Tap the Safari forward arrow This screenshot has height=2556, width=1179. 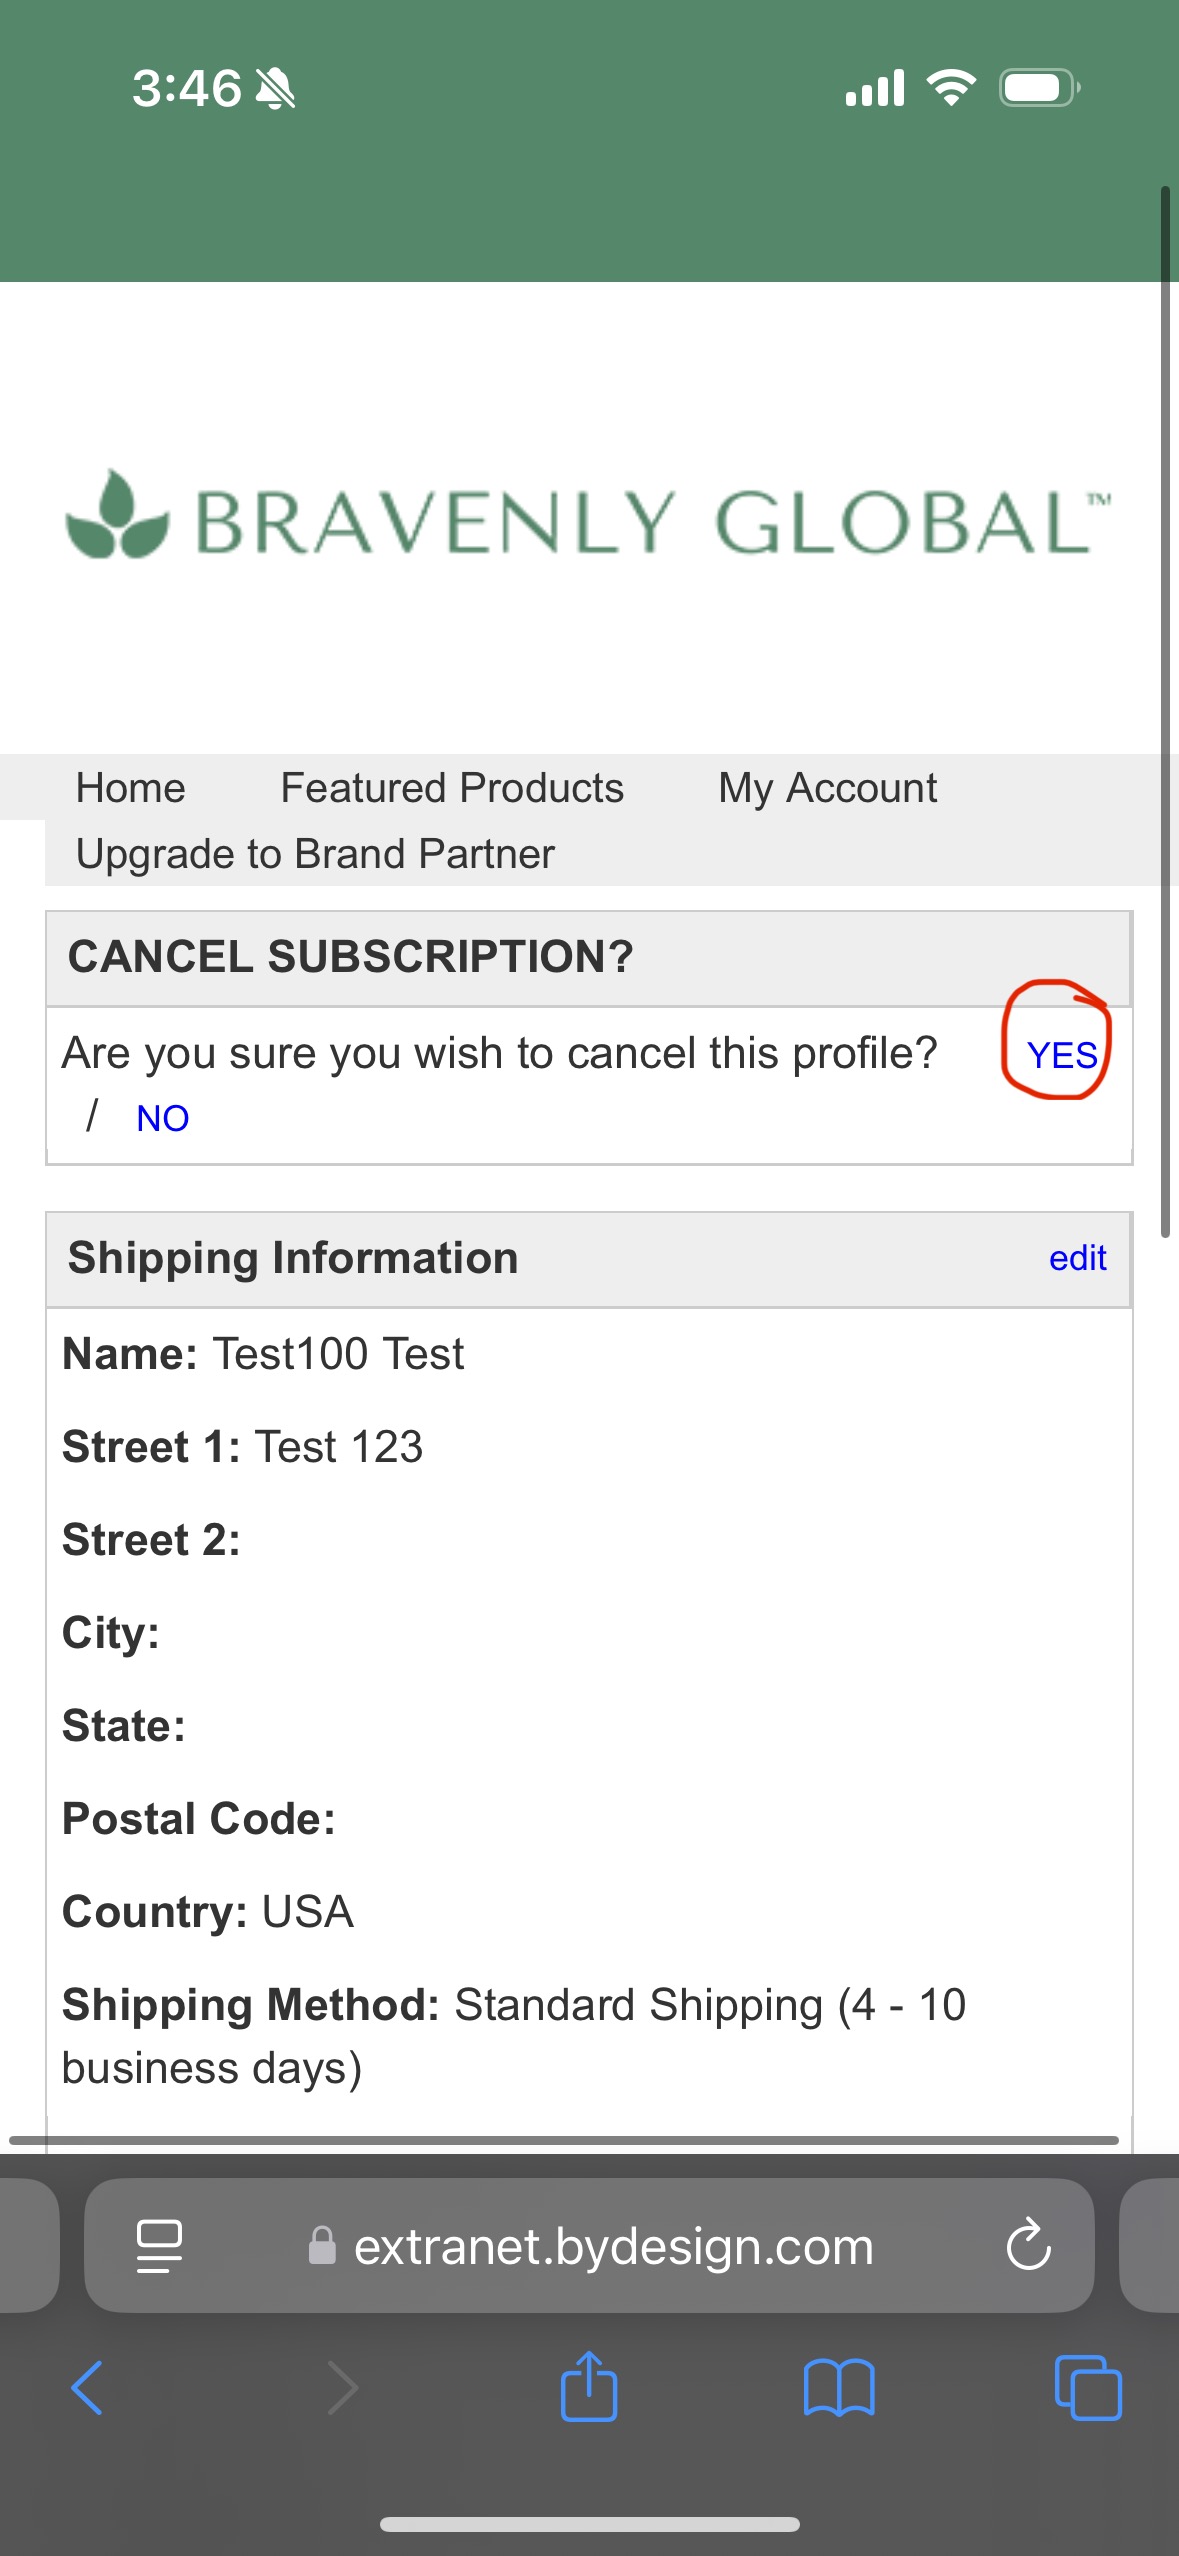click(x=343, y=2388)
